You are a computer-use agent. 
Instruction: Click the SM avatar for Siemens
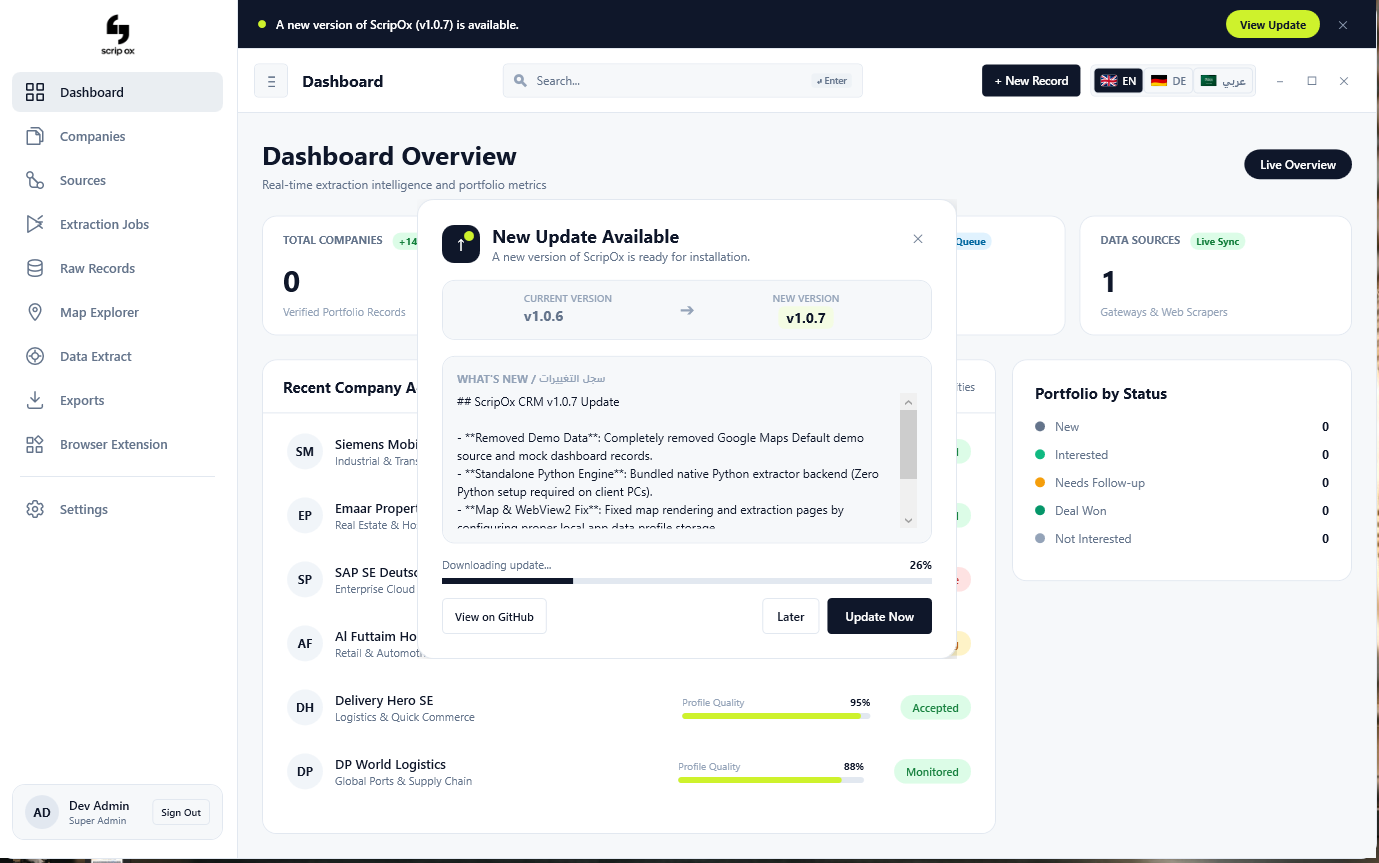point(305,452)
